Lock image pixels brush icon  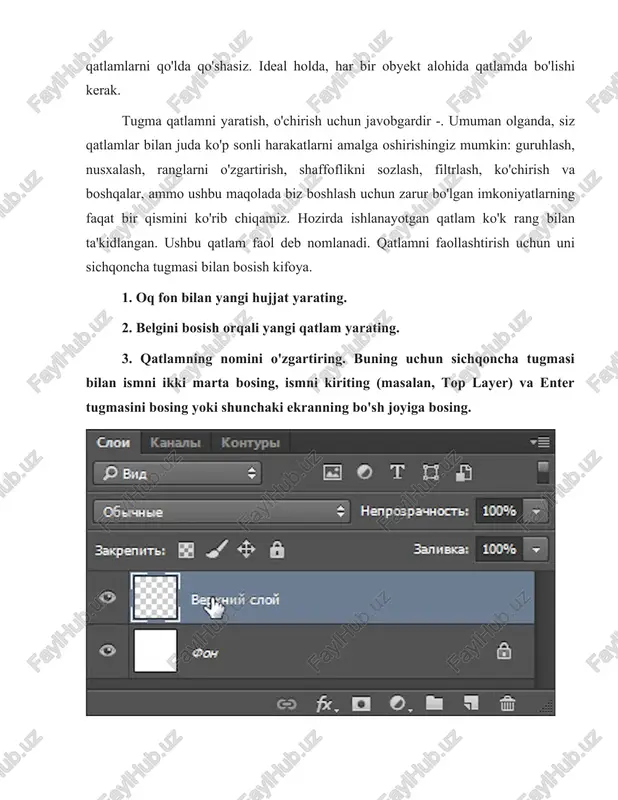pos(217,549)
